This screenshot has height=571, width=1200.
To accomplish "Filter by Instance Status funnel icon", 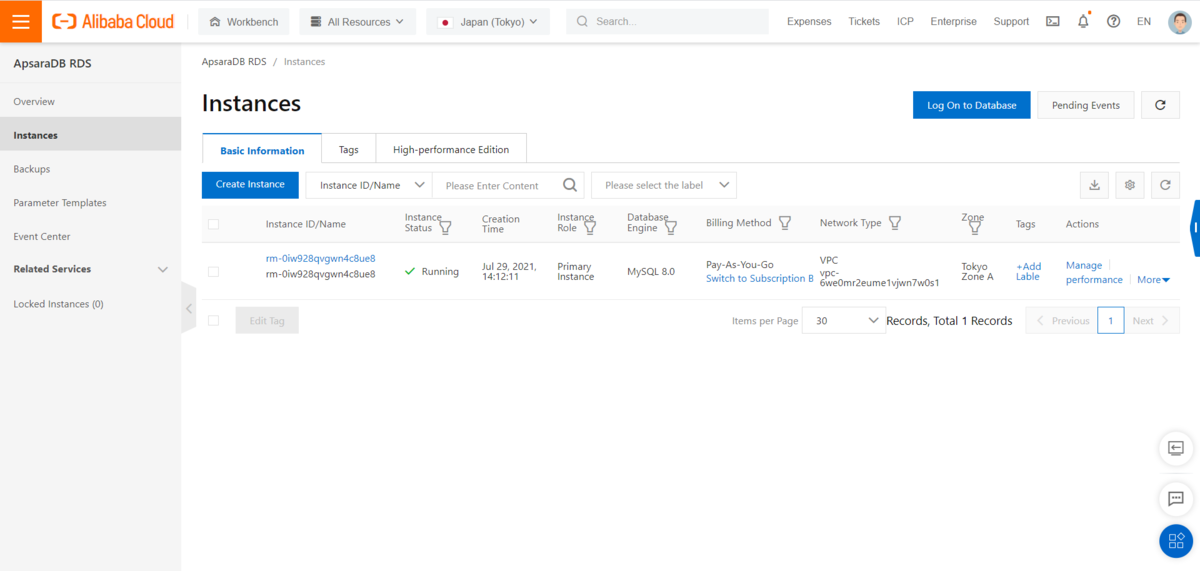I will (445, 227).
